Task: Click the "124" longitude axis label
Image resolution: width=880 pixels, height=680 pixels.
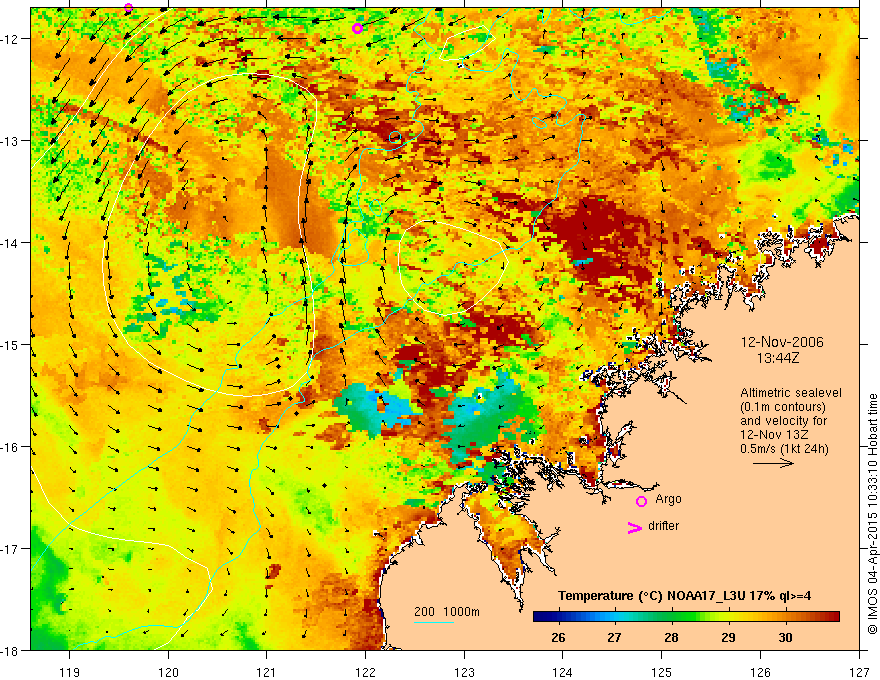Action: click(563, 672)
